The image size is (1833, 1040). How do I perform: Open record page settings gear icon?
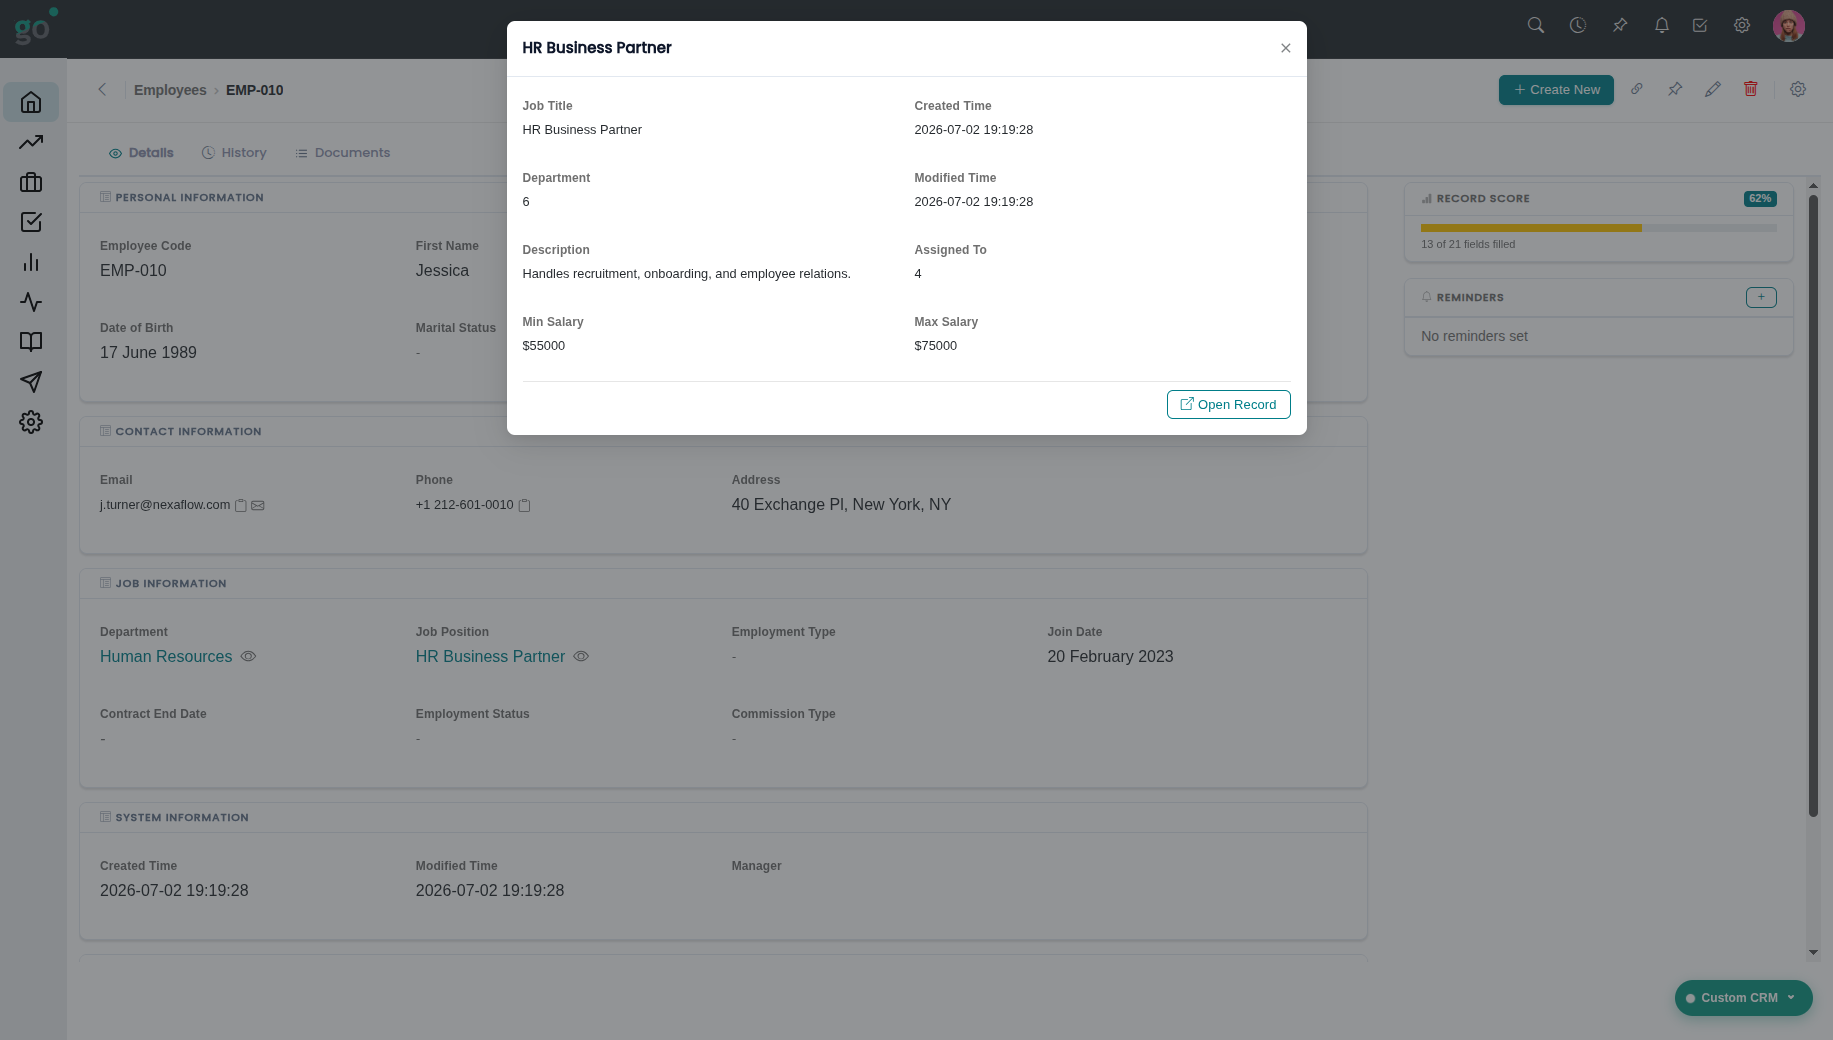tap(1798, 89)
